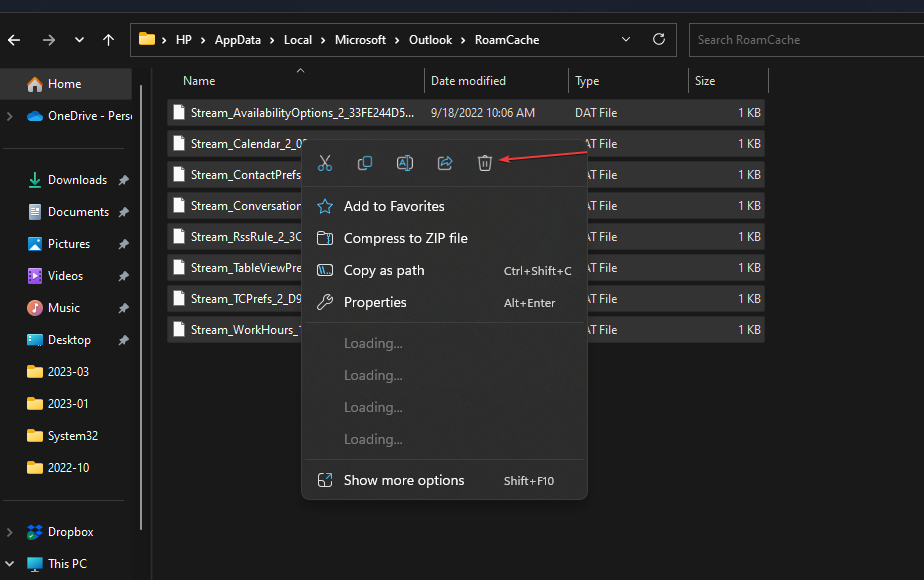This screenshot has width=924, height=580.
Task: Click the Copy icon in context menu
Action: click(365, 163)
